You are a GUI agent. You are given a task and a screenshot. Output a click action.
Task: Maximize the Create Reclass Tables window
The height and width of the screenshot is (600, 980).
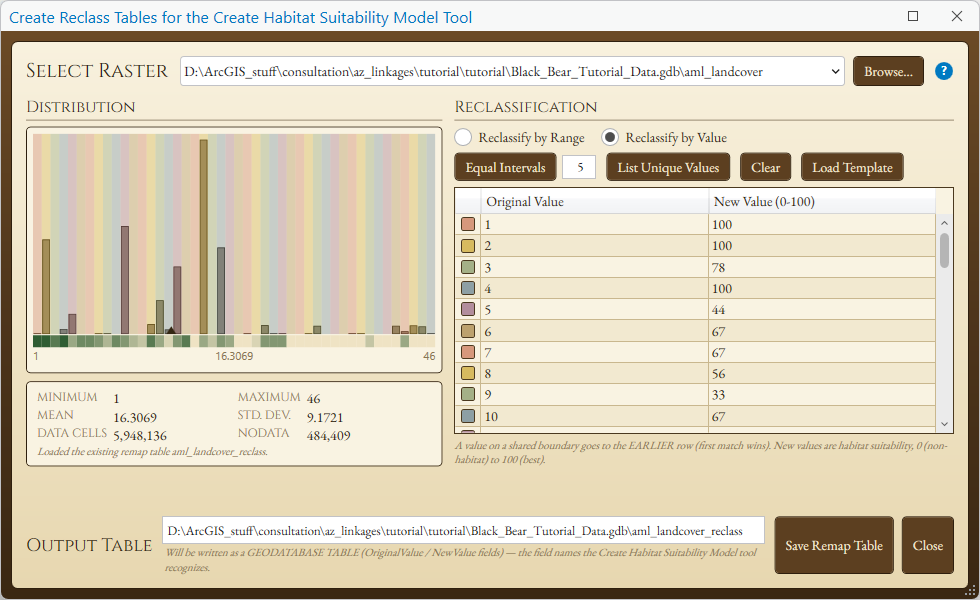913,16
